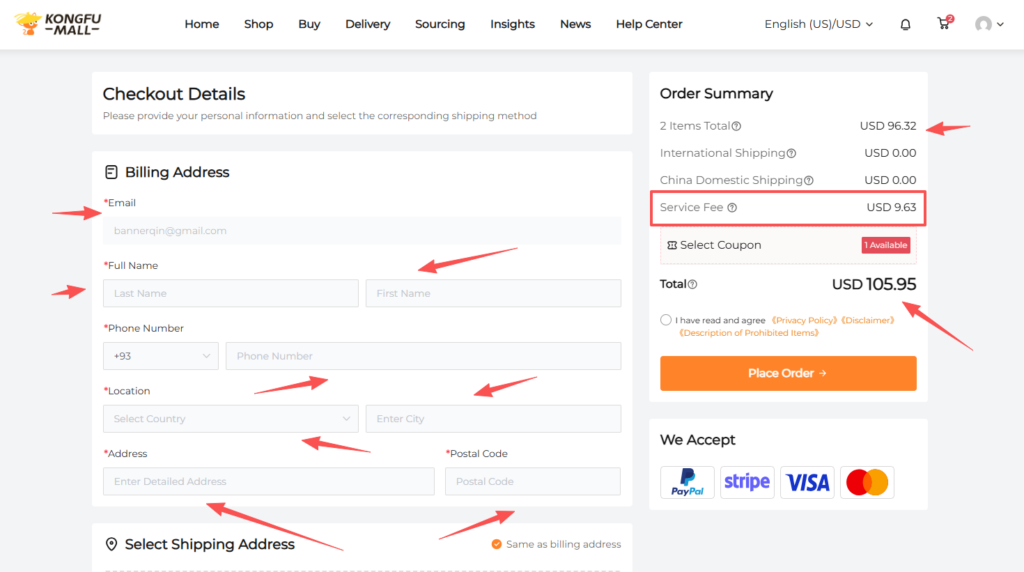Open the shopping cart icon
This screenshot has width=1024, height=572.
click(x=943, y=24)
